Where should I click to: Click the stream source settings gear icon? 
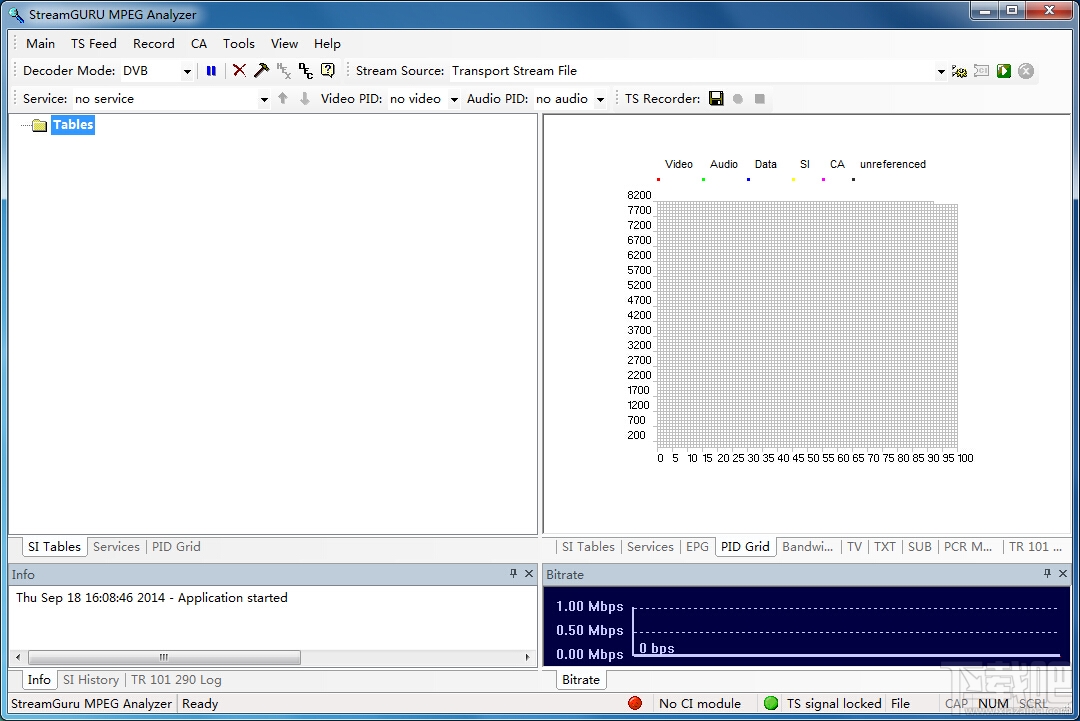[x=960, y=71]
